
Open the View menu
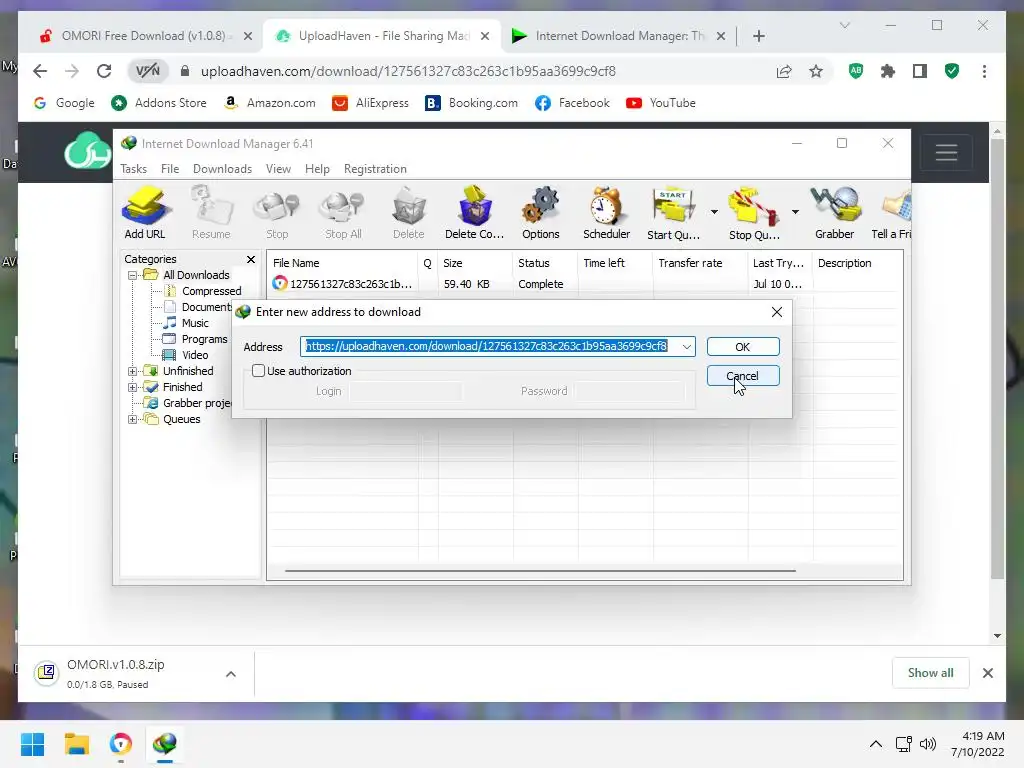coord(278,168)
